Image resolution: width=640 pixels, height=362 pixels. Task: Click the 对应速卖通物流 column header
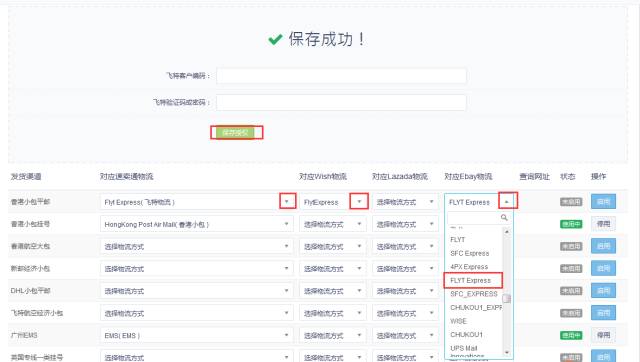(127, 177)
